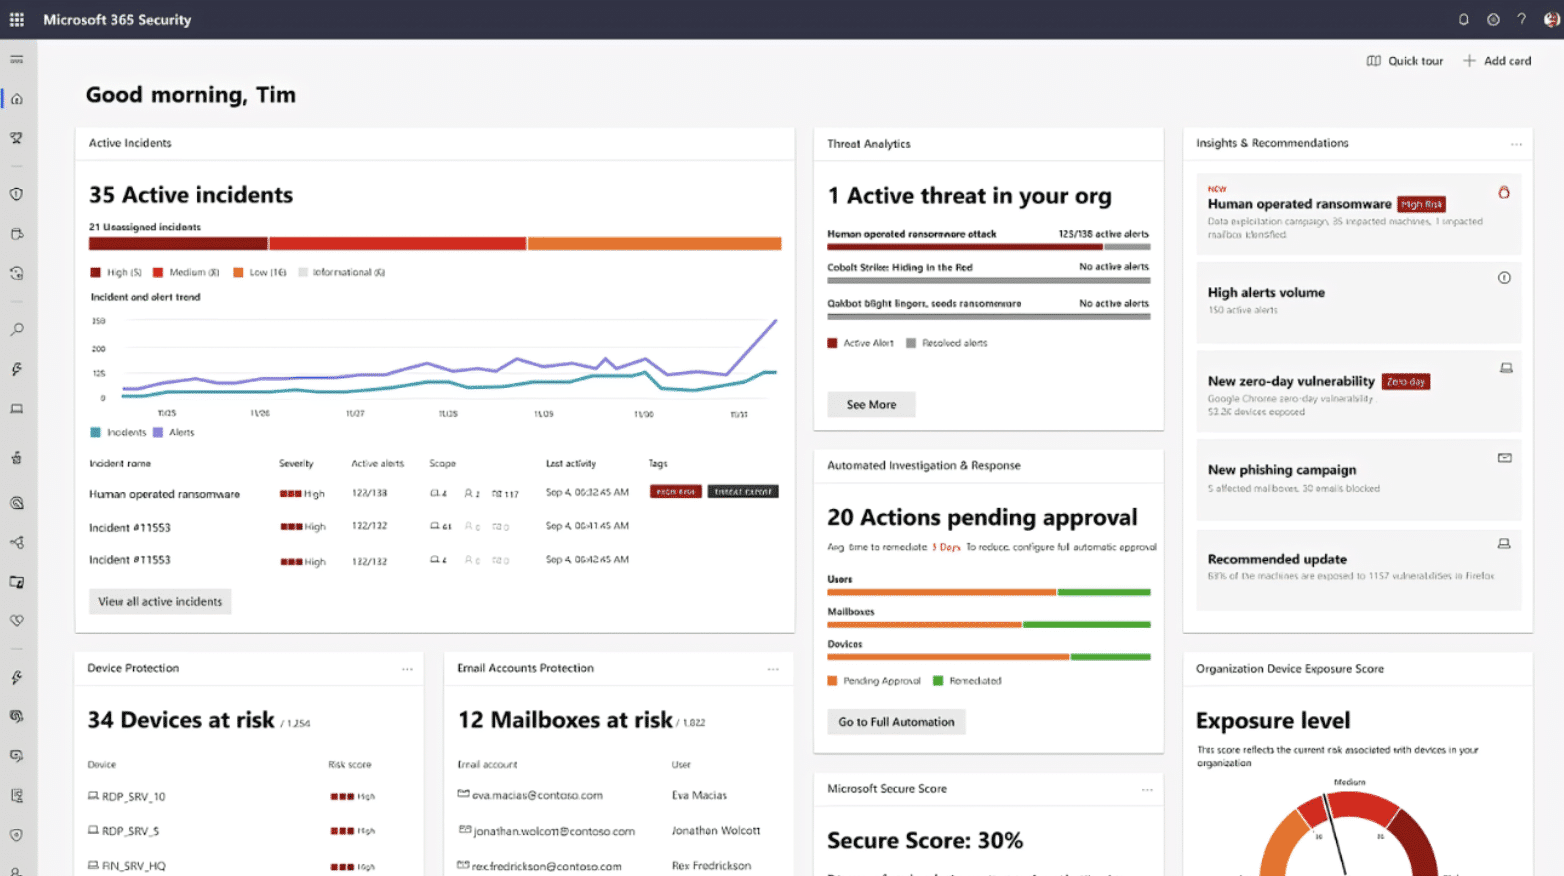Start the Quick tour
The image size is (1564, 876).
point(1404,60)
